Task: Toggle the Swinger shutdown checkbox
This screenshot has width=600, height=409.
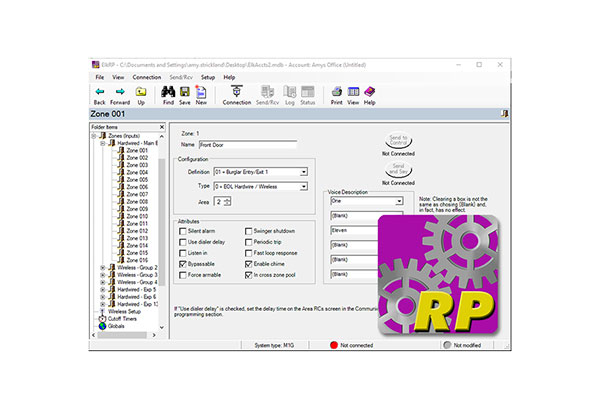Action: click(249, 231)
